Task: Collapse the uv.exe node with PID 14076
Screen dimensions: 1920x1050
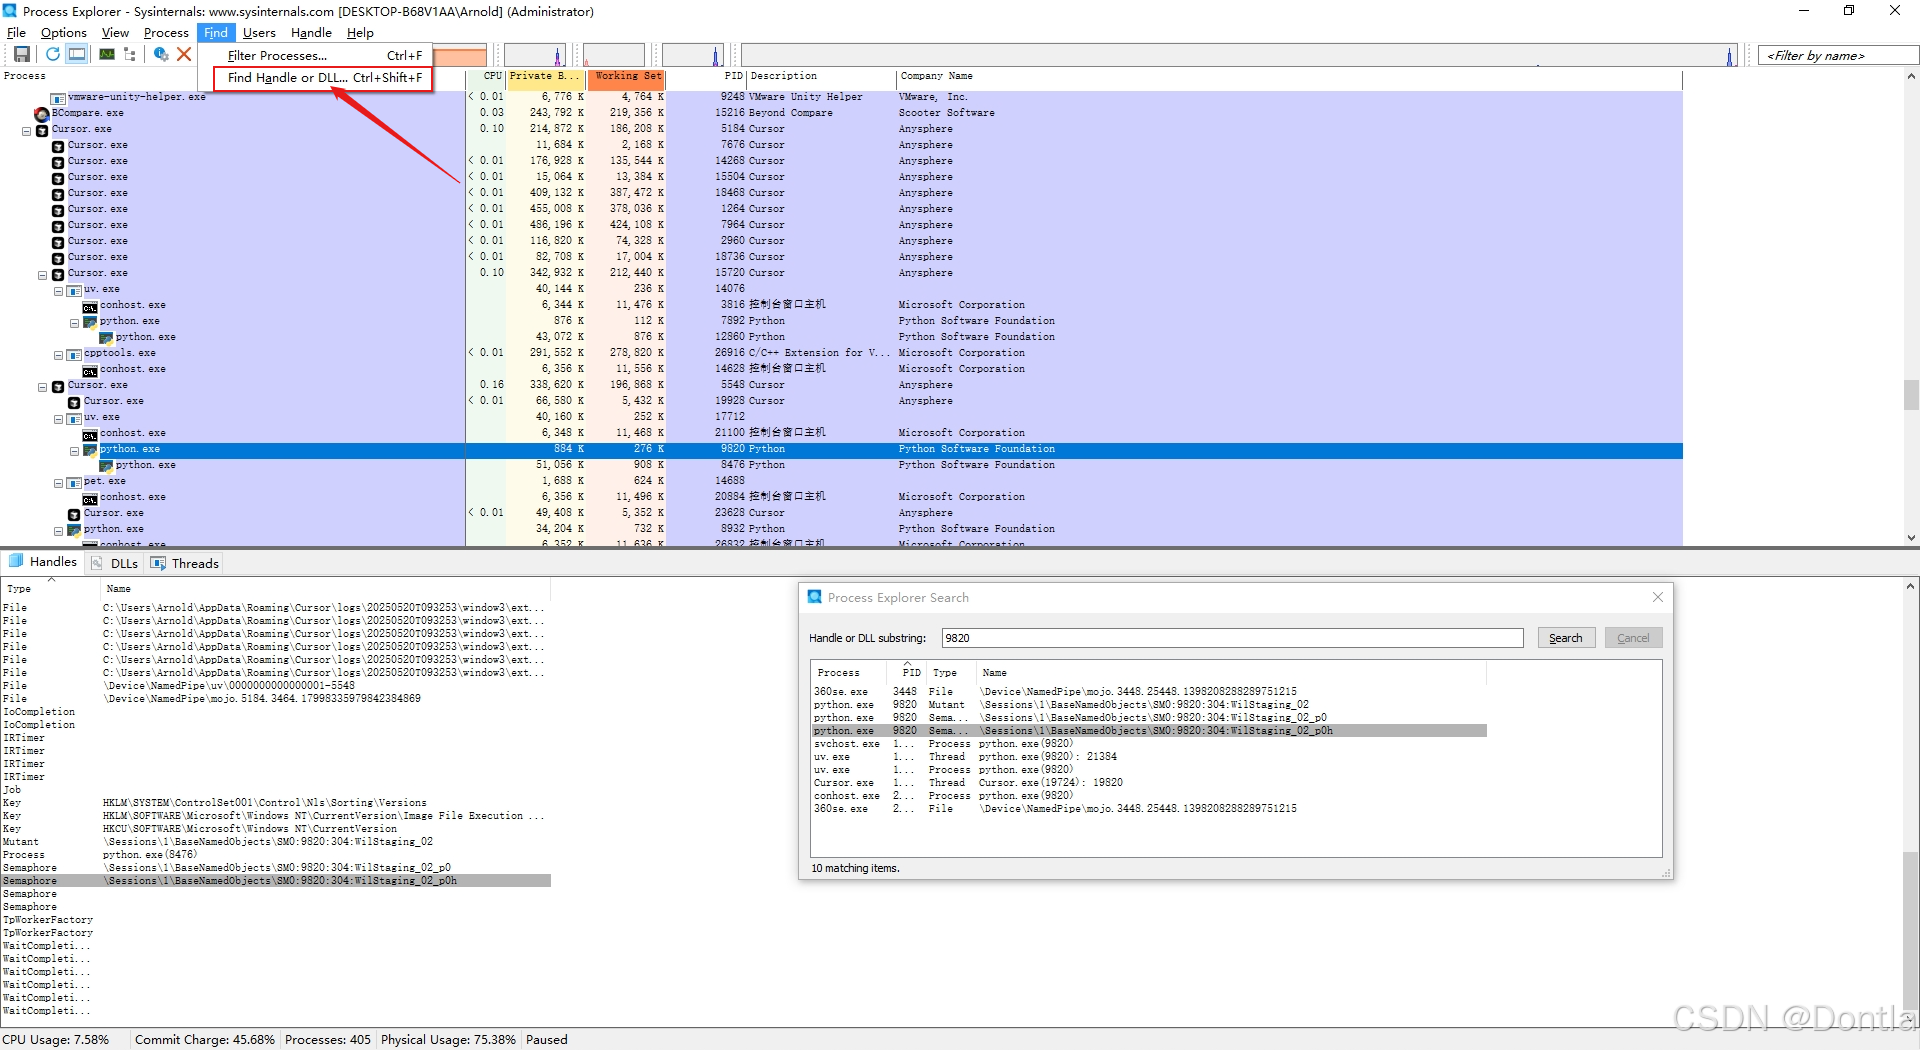Action: [58, 291]
